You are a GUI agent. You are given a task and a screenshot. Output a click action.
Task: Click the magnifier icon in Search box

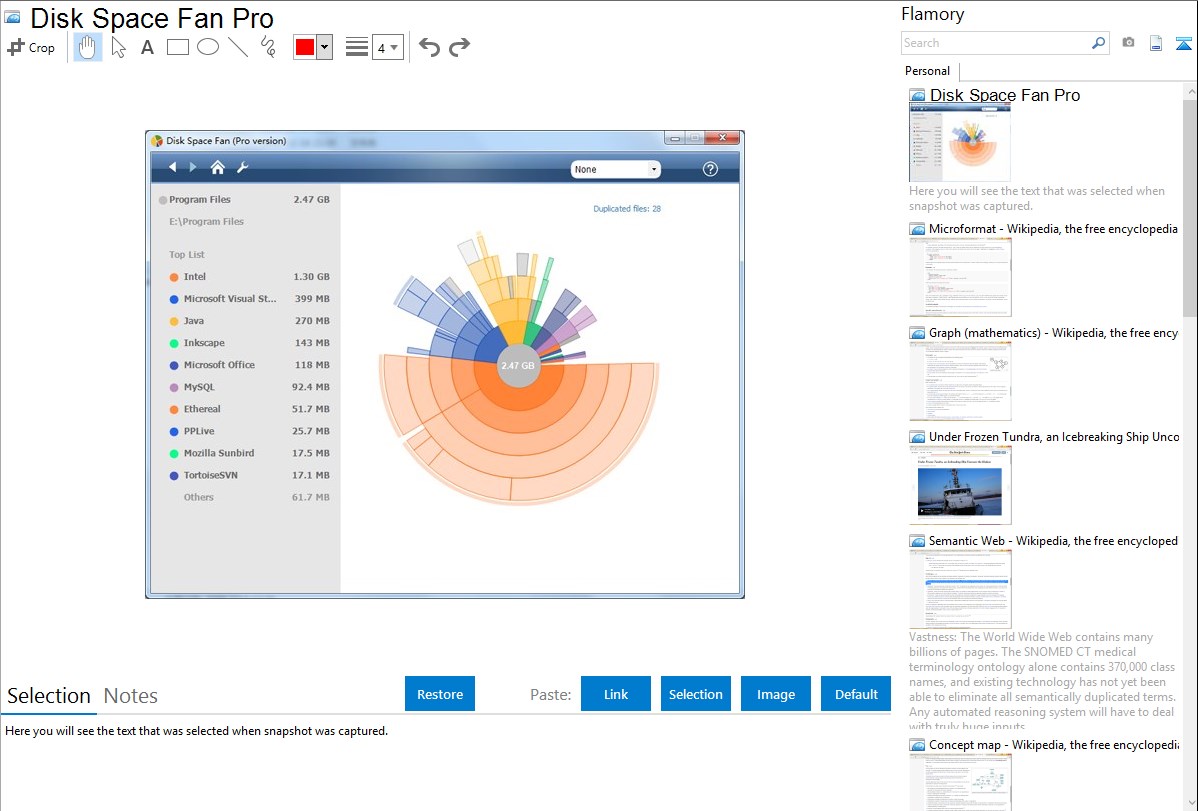1098,43
